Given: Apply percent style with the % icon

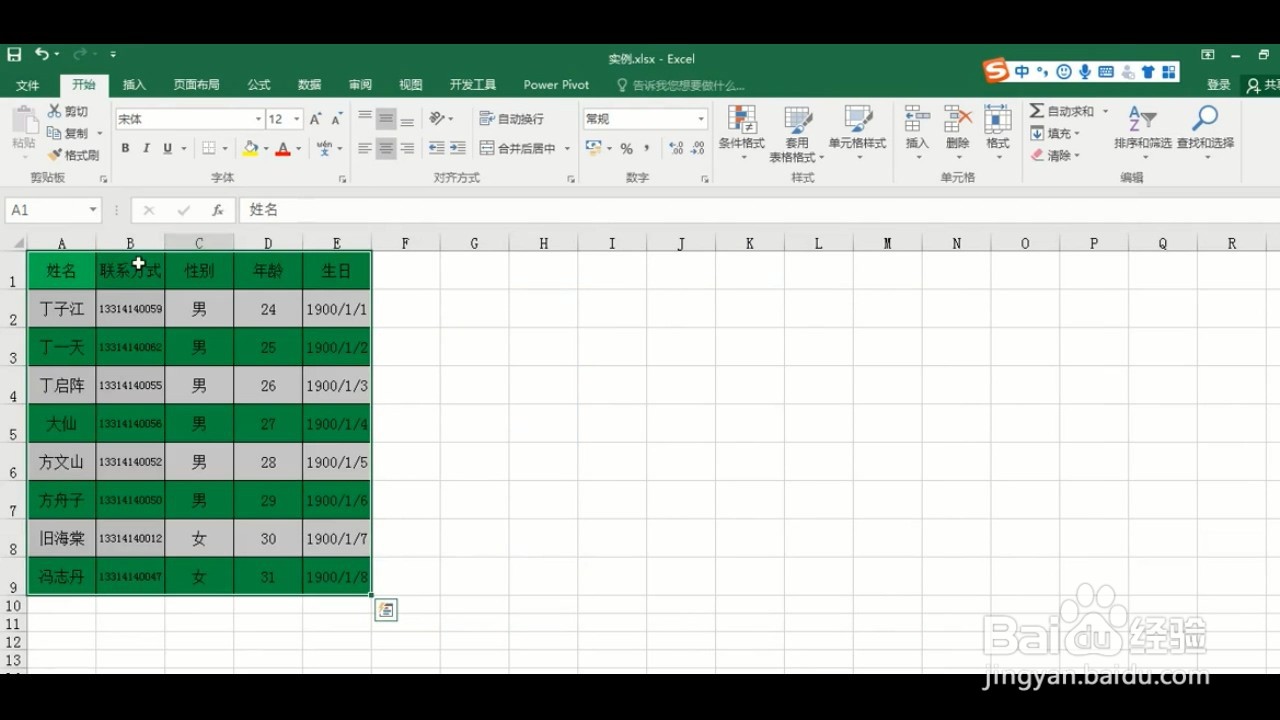Looking at the screenshot, I should pos(626,148).
